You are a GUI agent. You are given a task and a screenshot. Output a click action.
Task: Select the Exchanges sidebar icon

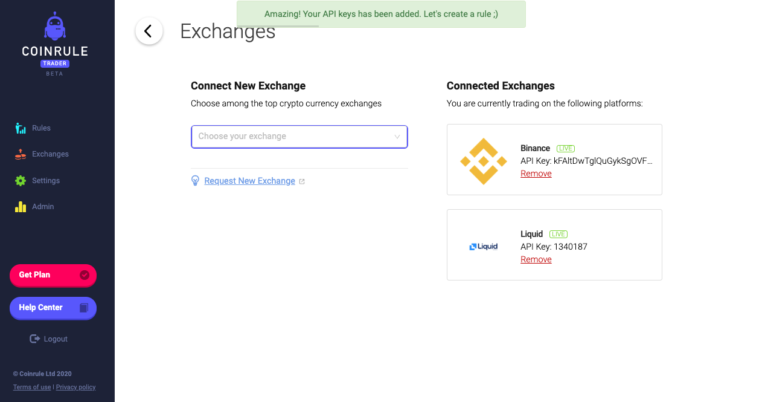[x=21, y=155]
